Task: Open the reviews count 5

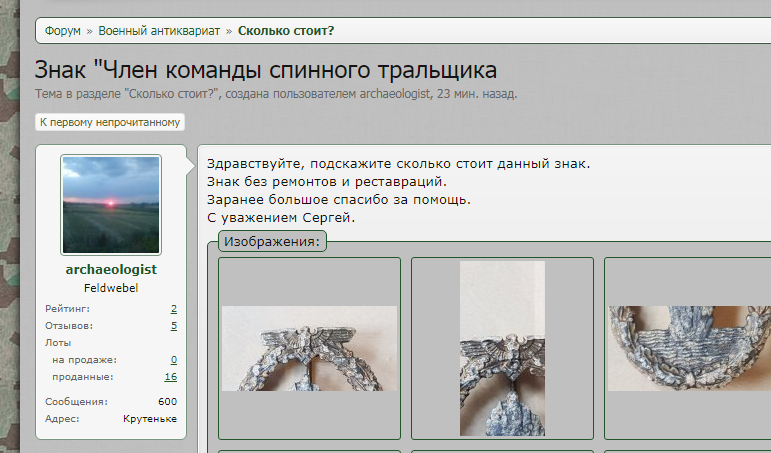Action: pyautogui.click(x=174, y=326)
